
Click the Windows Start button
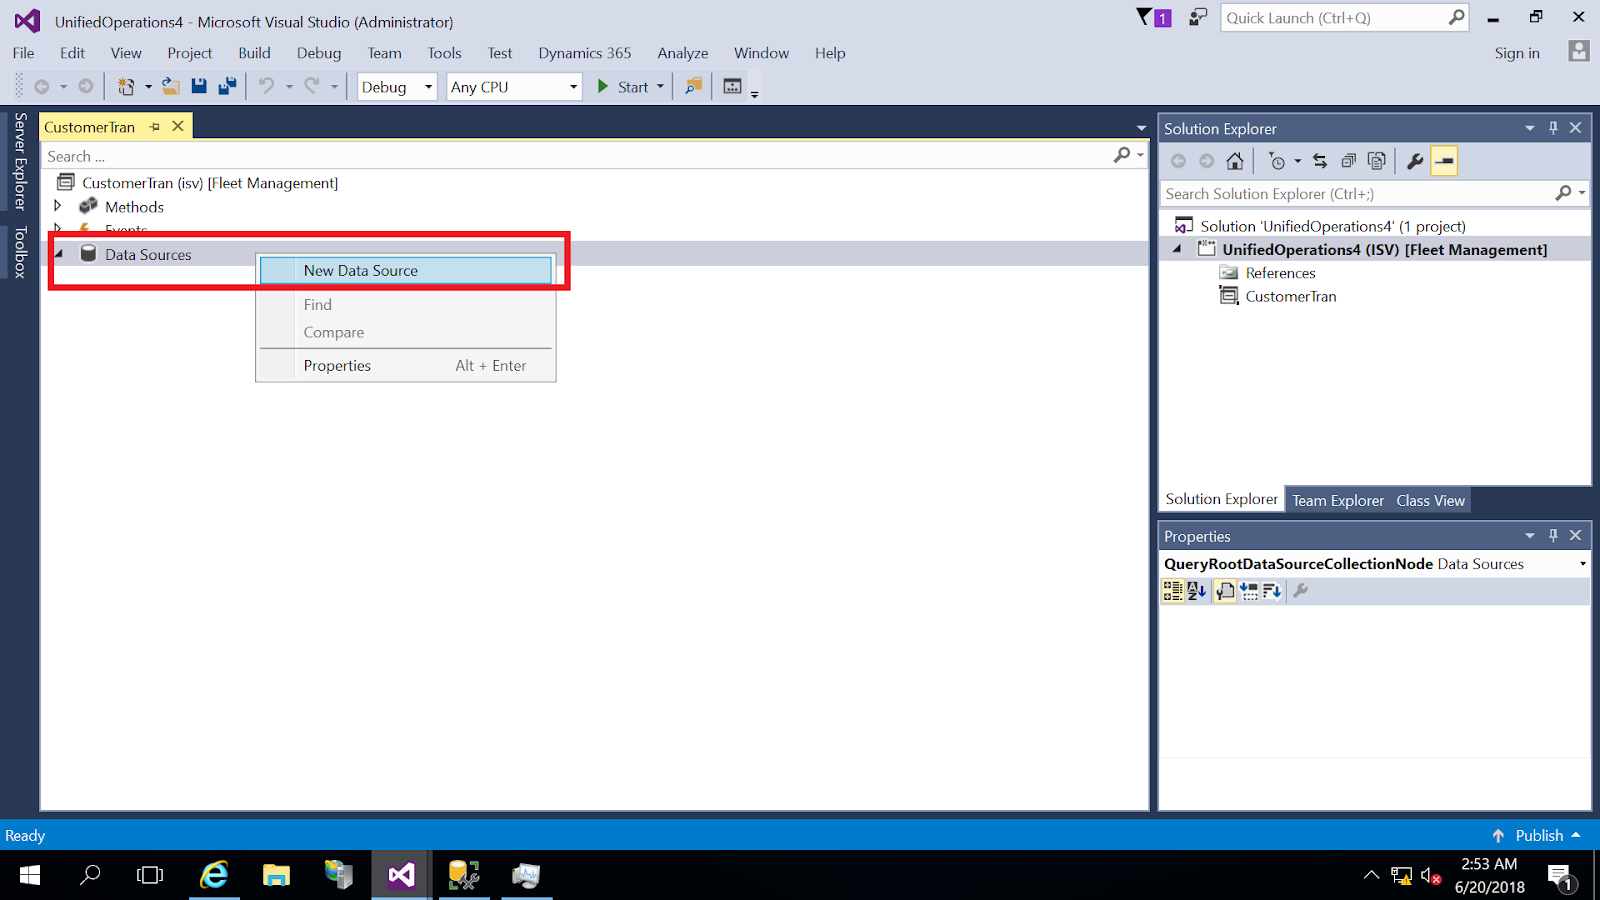[30, 875]
